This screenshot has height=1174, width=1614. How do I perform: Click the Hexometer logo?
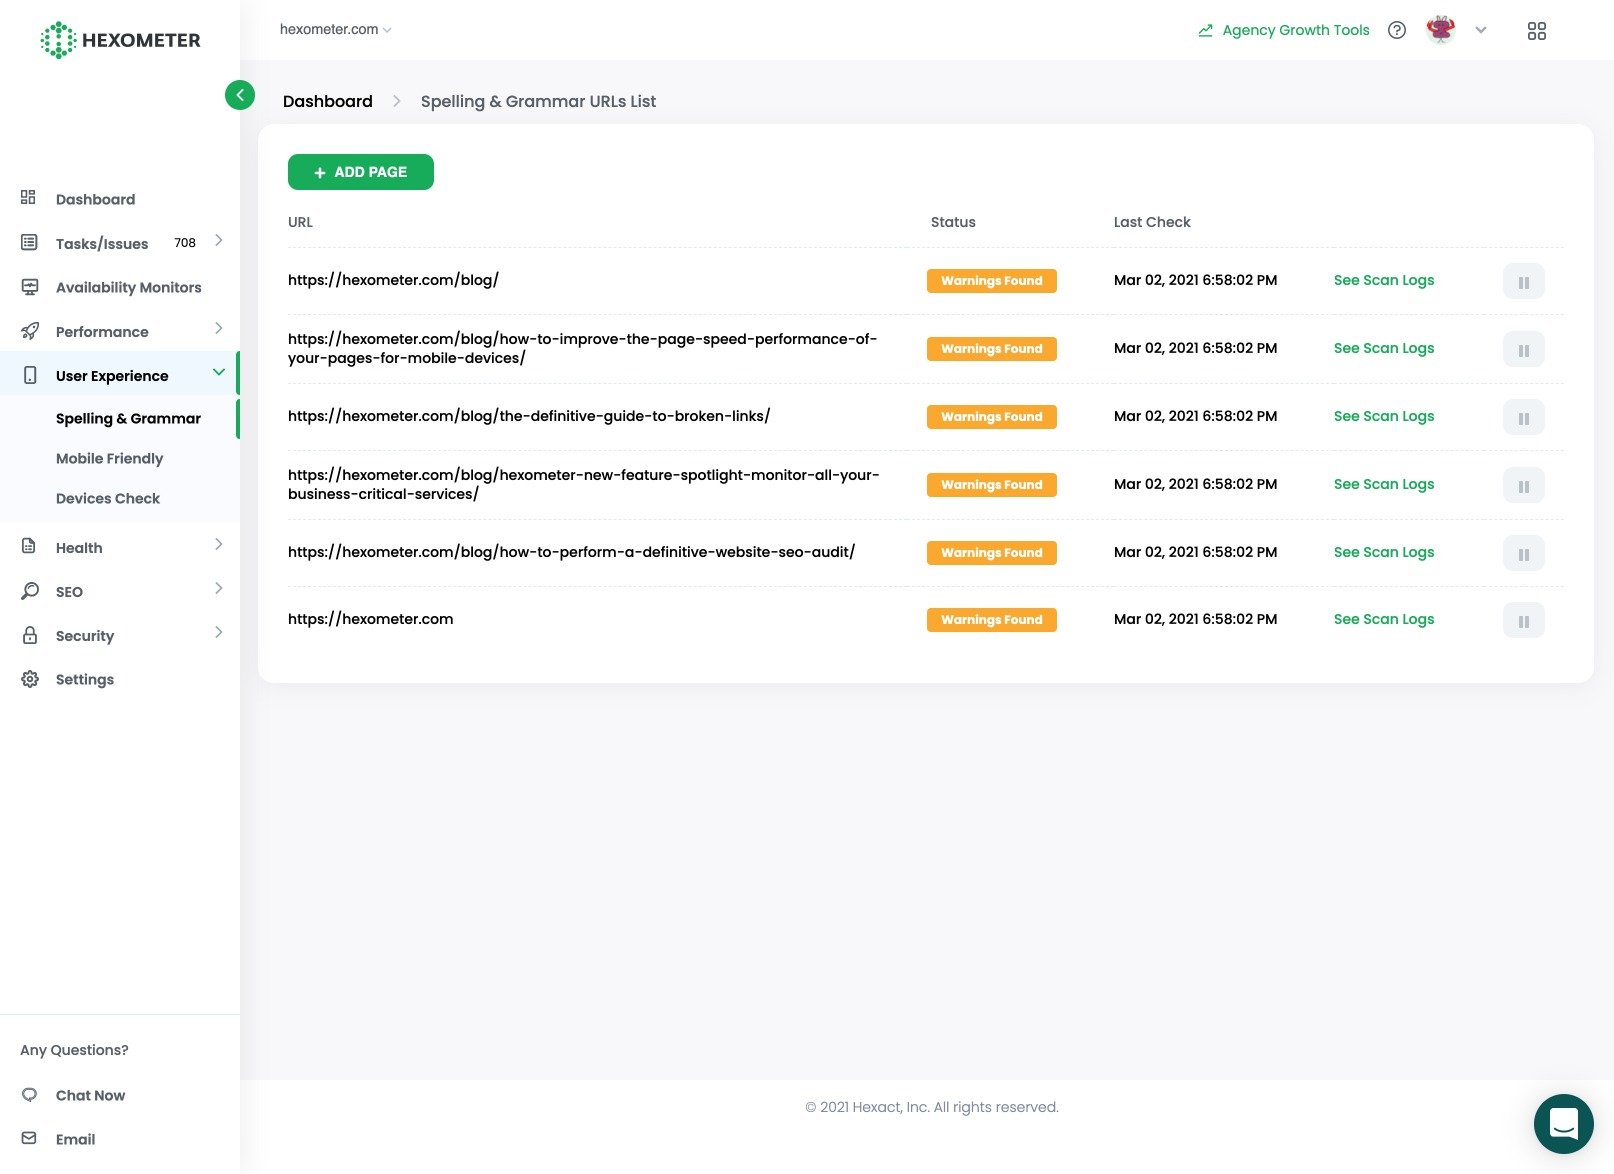[x=120, y=40]
